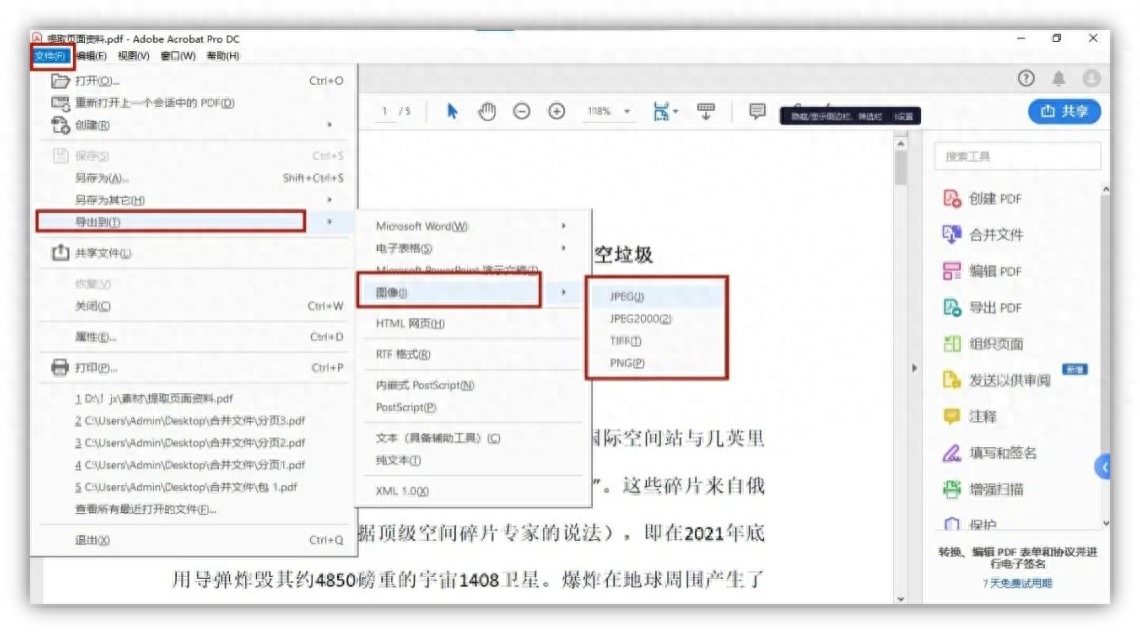1140x634 pixels.
Task: Click the 共享 share button
Action: [x=1064, y=111]
